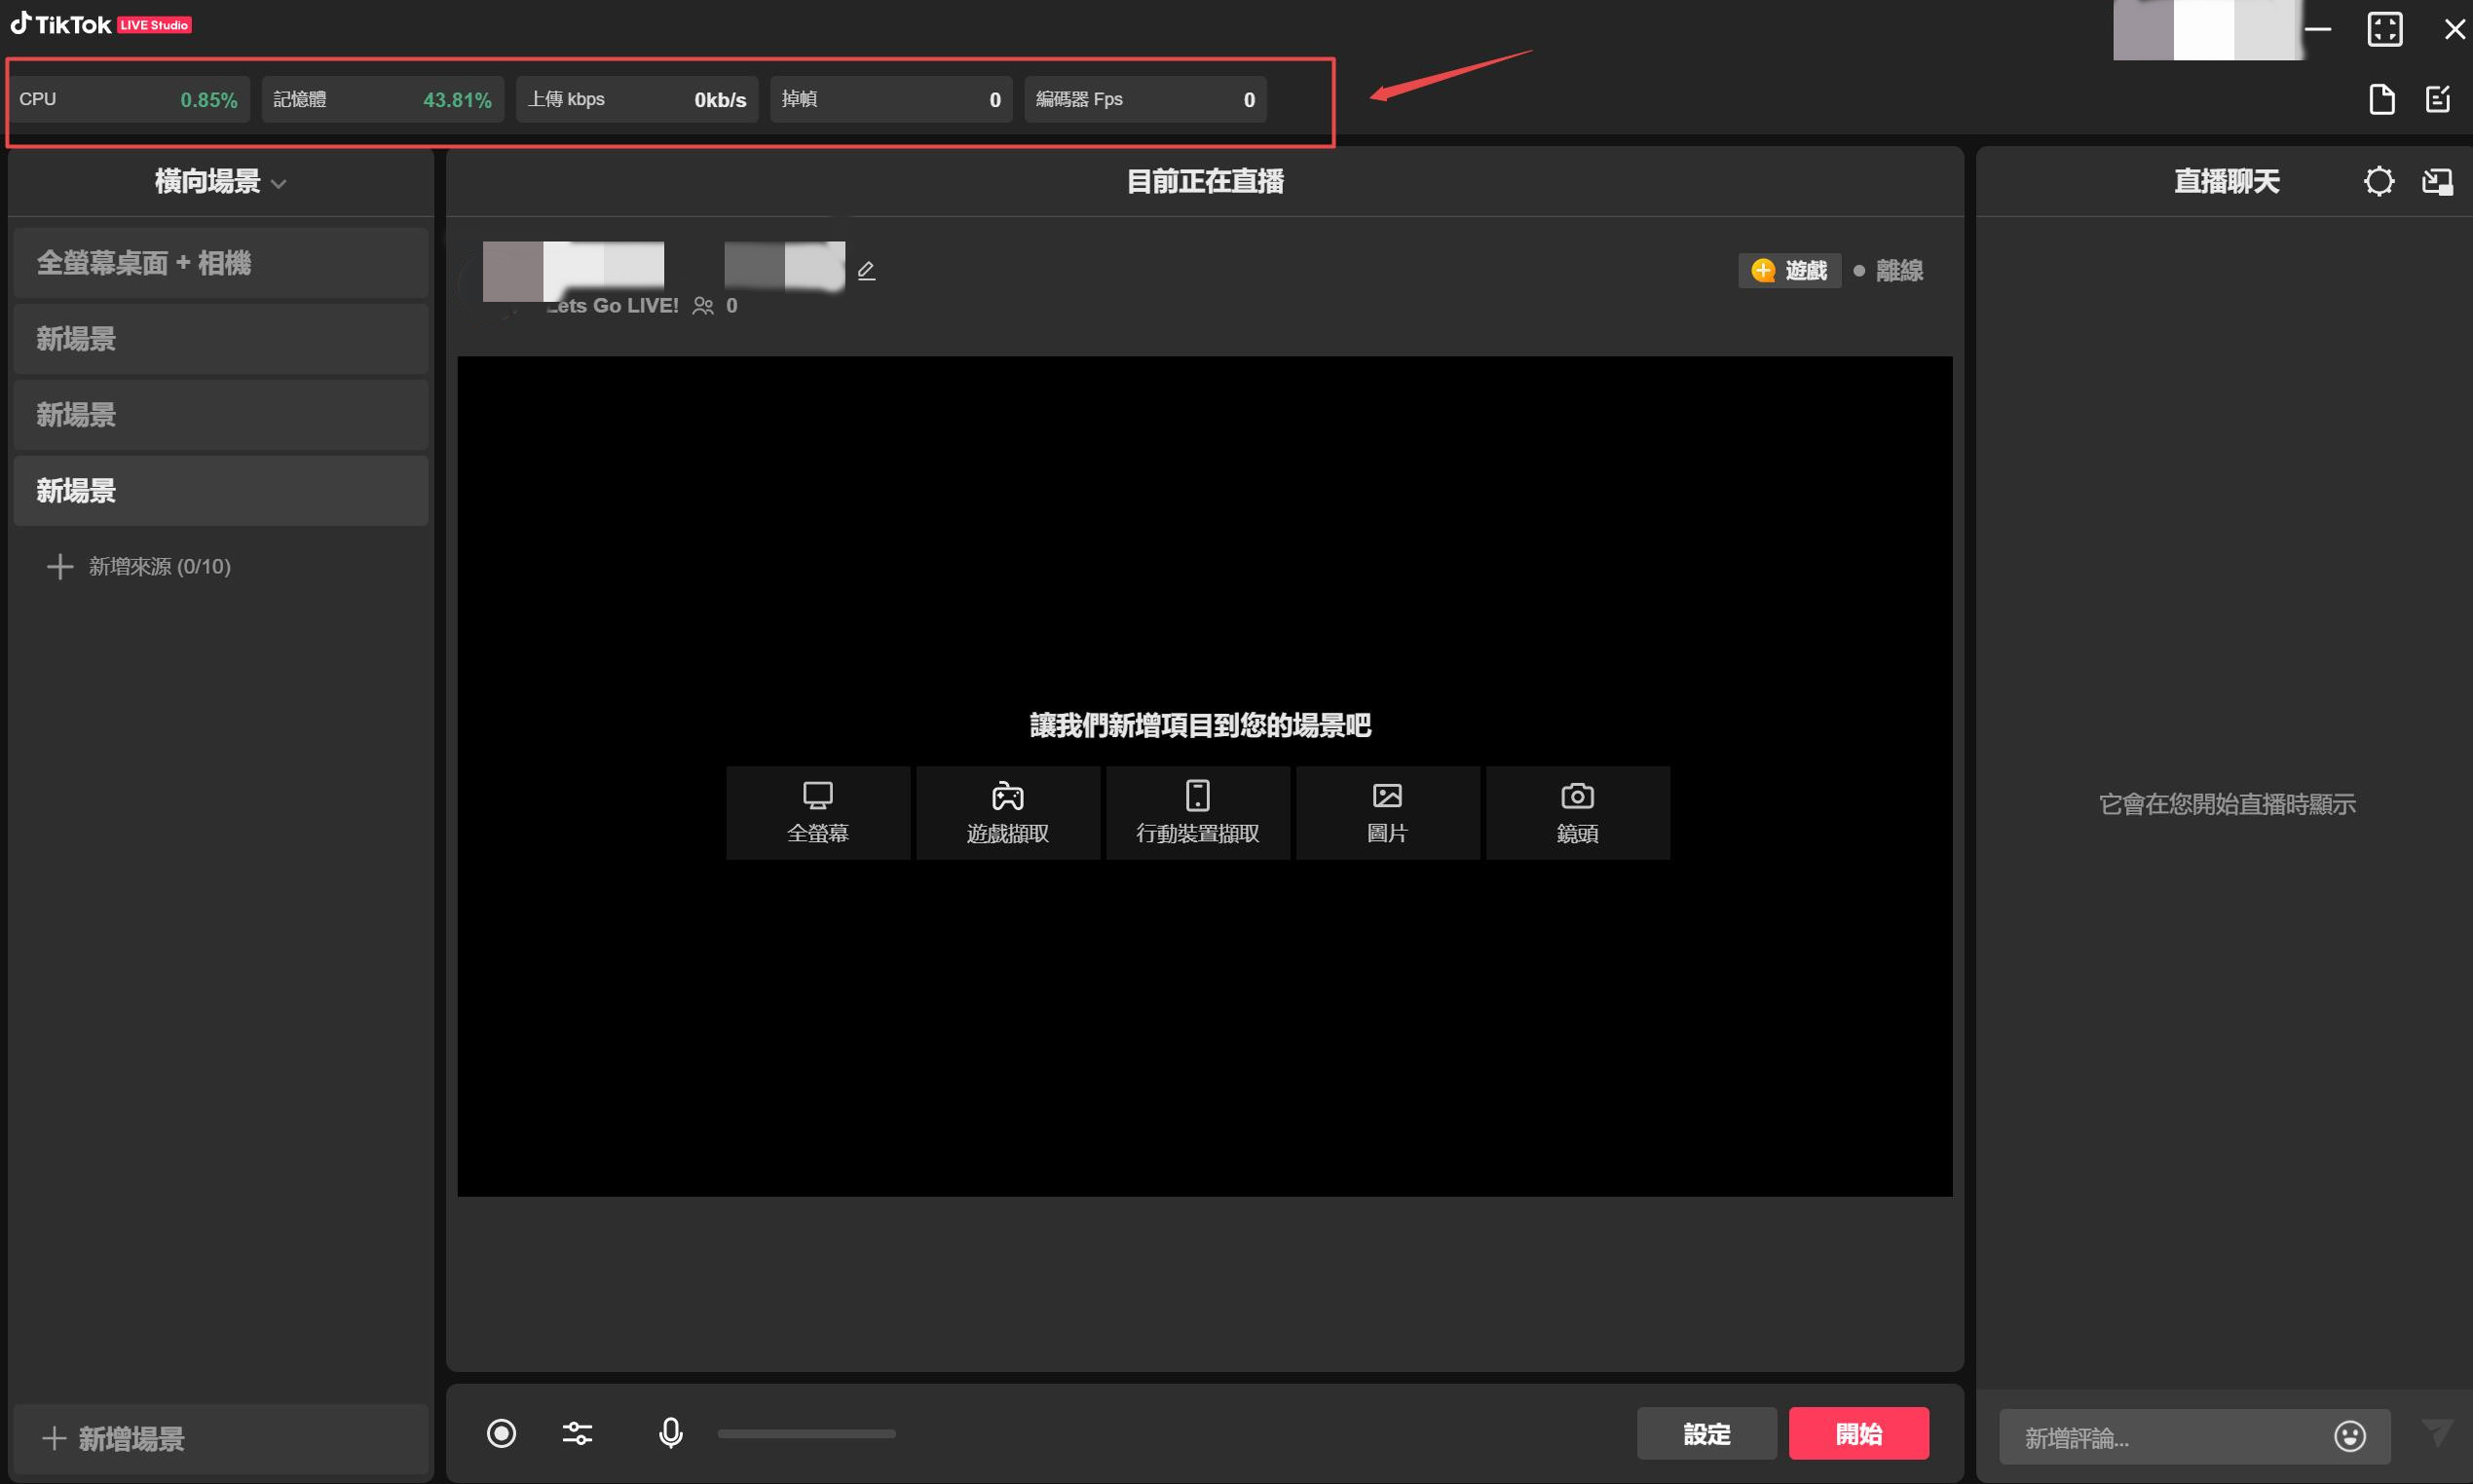Click the 新增評論 comment input field
The image size is (2473, 1484).
click(2160, 1437)
